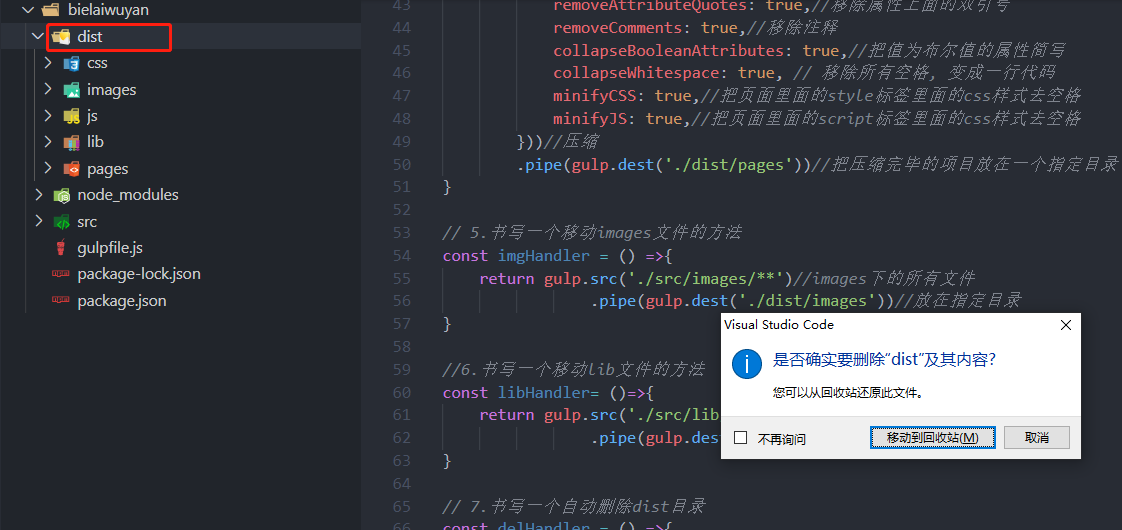The width and height of the screenshot is (1122, 530).
Task: Select the node_modules folder label
Action: point(128,195)
